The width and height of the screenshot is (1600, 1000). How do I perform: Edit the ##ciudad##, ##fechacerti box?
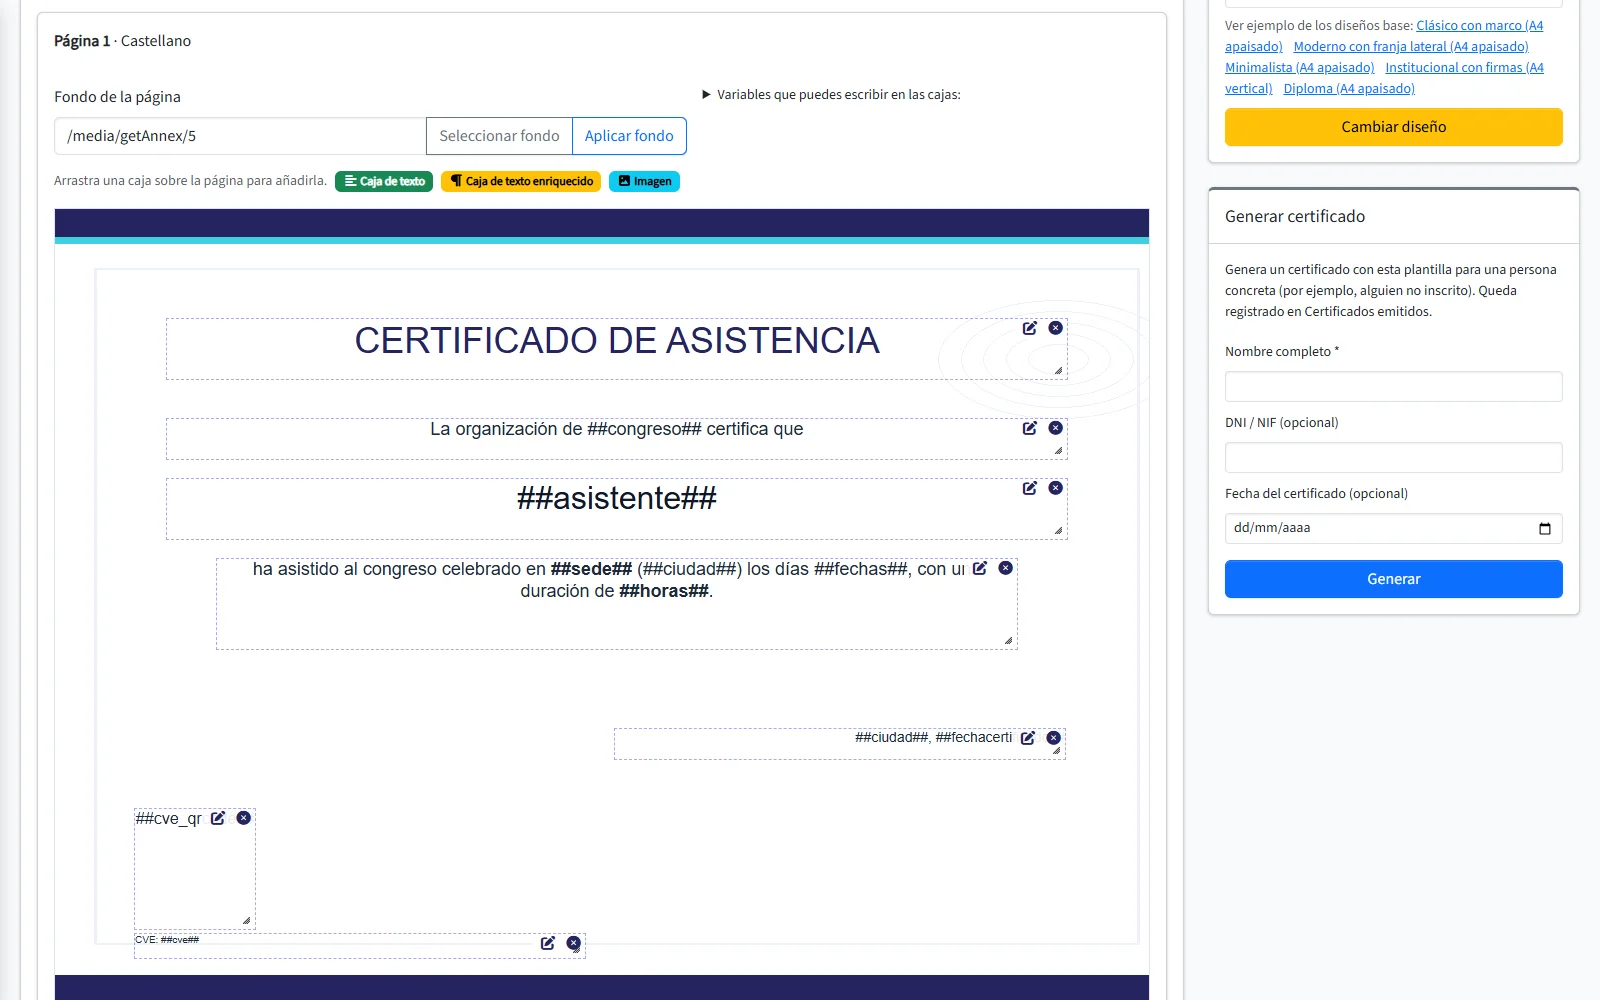pyautogui.click(x=1027, y=738)
